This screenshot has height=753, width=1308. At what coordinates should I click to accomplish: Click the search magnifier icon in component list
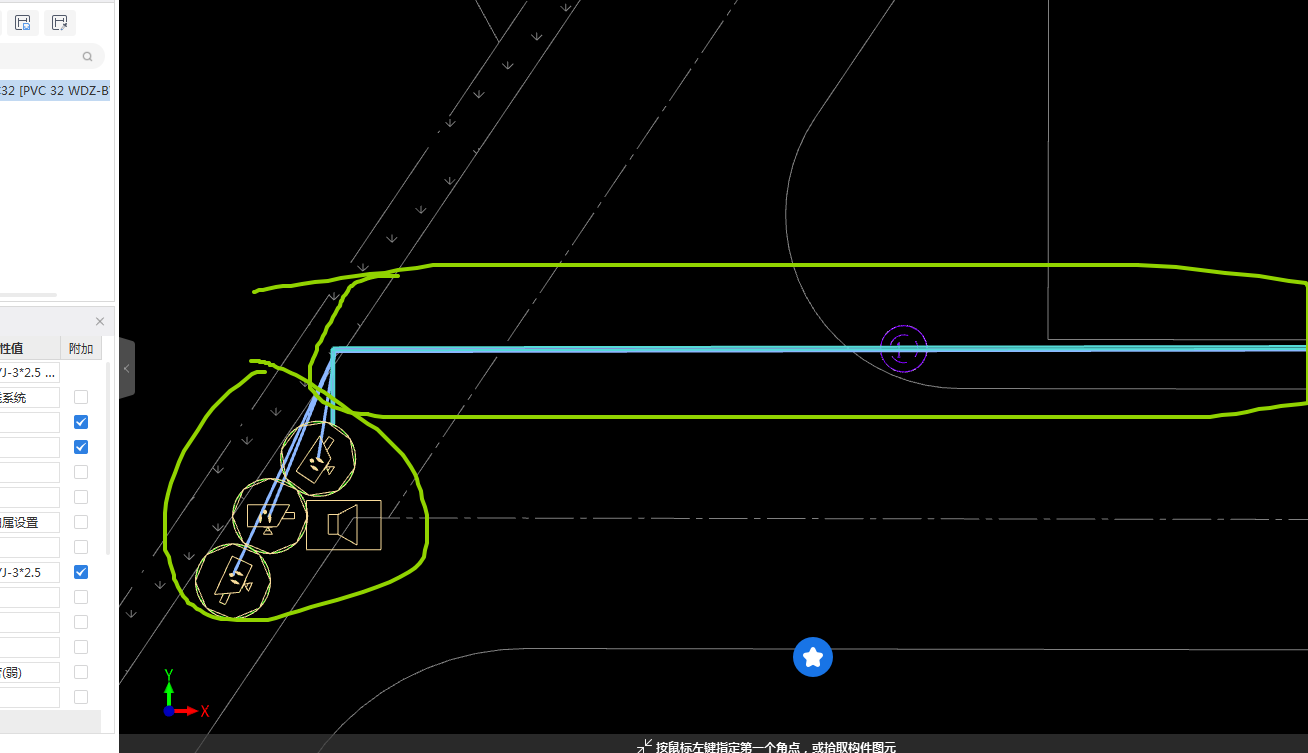[88, 57]
